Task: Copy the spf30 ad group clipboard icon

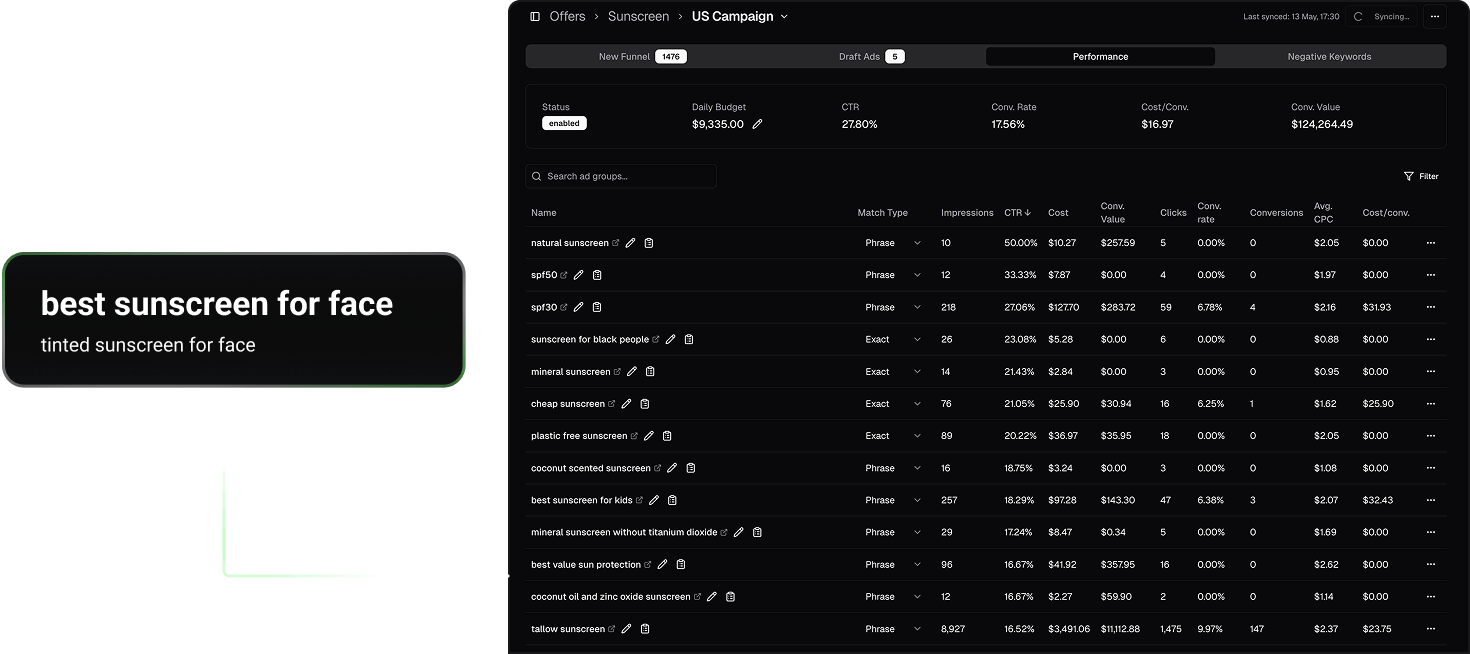Action: point(599,307)
